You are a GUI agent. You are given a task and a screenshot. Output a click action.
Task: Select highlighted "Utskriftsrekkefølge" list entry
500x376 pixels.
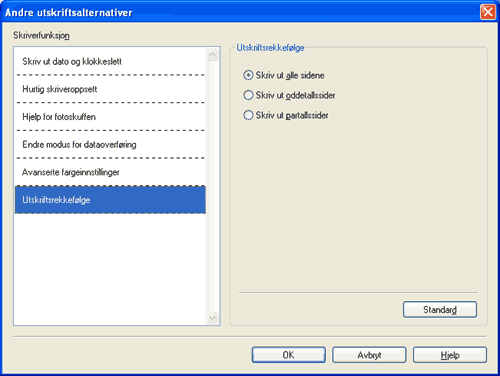pyautogui.click(x=110, y=200)
